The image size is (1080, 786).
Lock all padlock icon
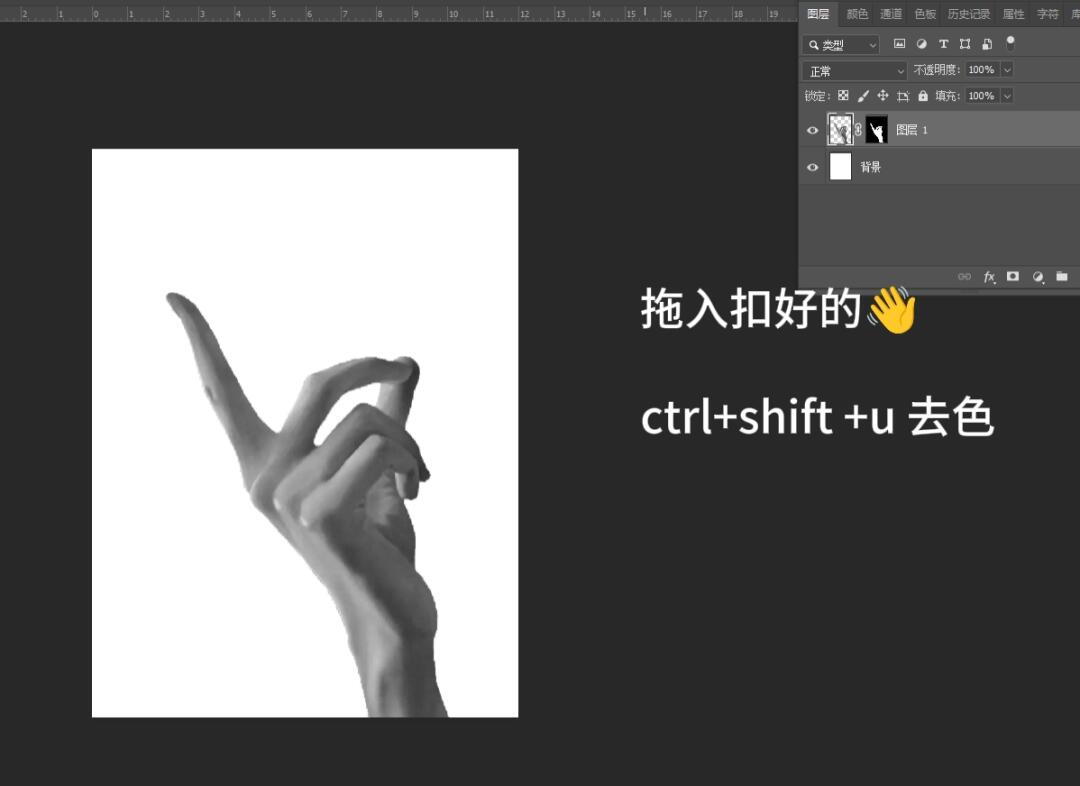click(923, 96)
